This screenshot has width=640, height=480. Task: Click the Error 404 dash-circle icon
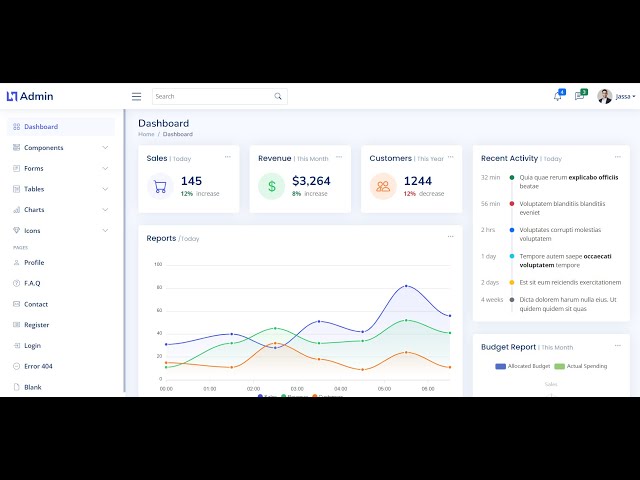pos(16,367)
